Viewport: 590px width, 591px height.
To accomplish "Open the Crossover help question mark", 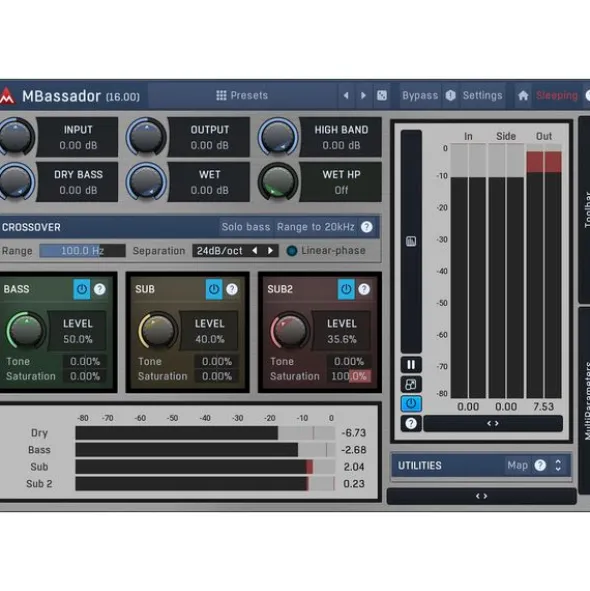I will 367,227.
